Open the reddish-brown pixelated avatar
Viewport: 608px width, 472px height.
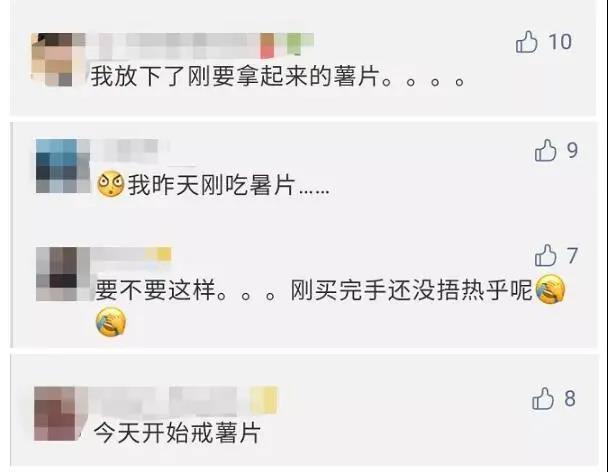point(60,413)
